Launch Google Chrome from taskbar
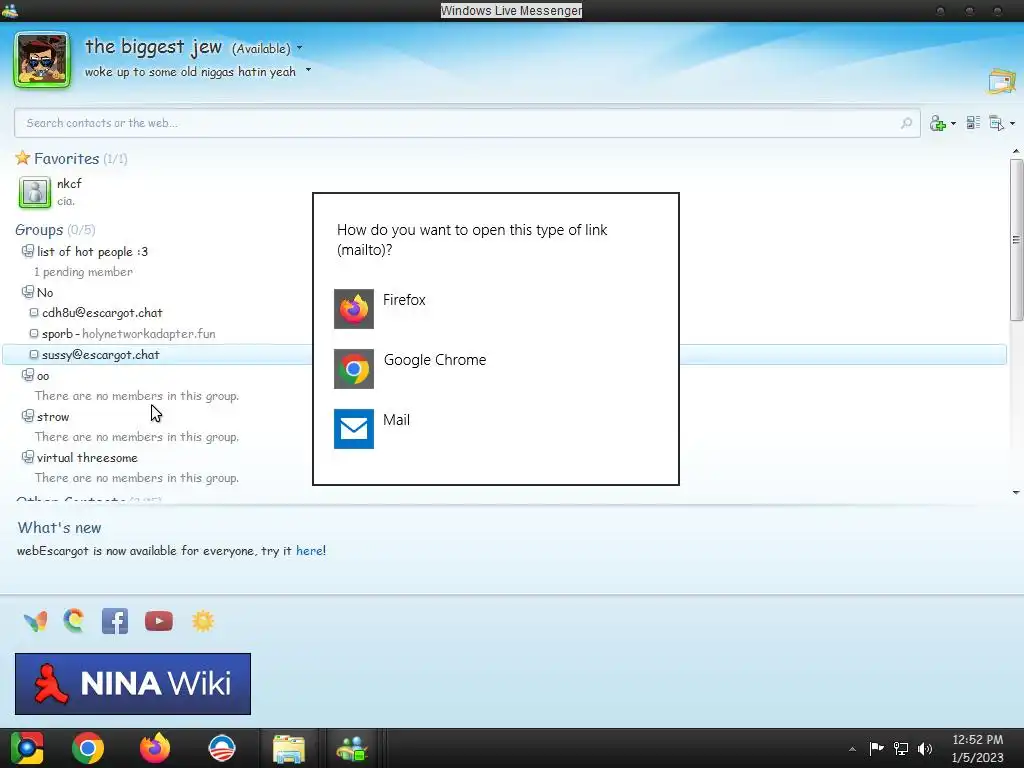The height and width of the screenshot is (768, 1024). pos(88,748)
